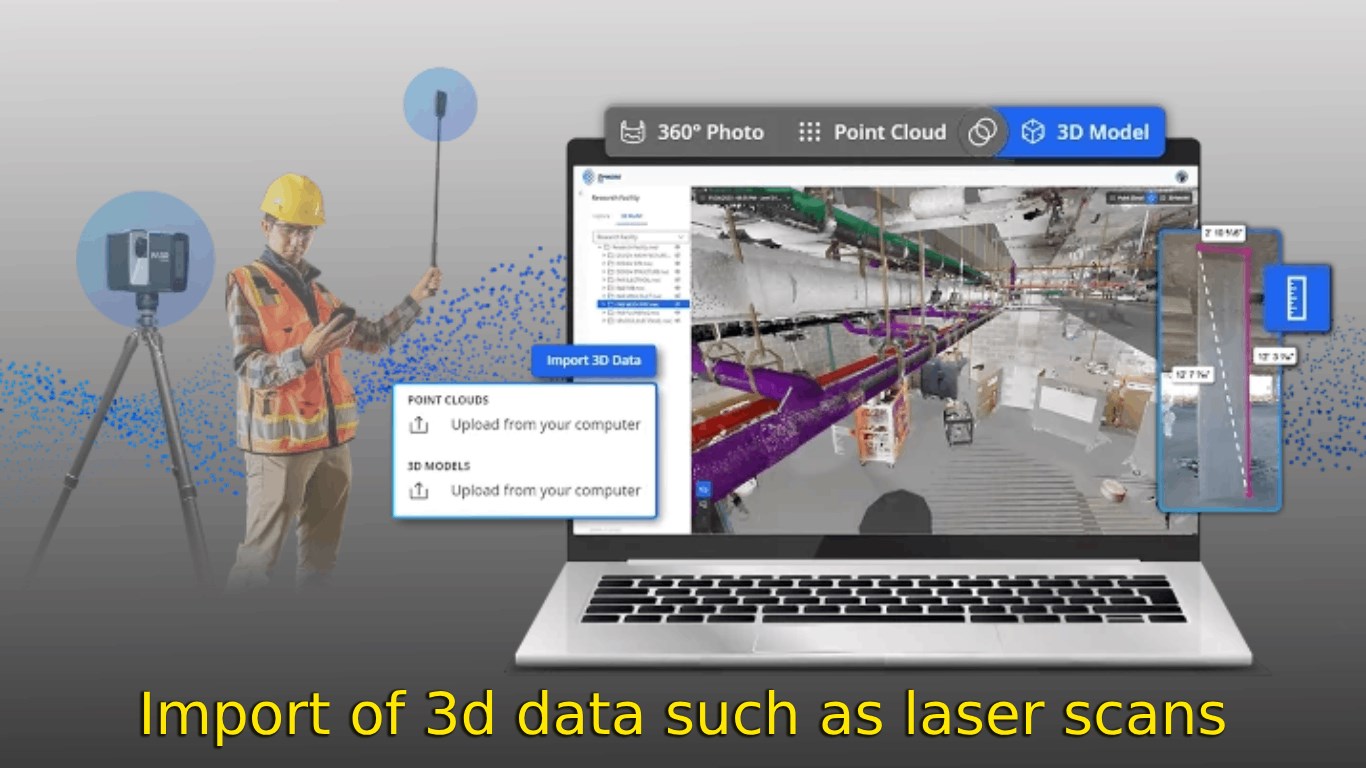Upload from your computer under Point Clouds
The height and width of the screenshot is (768, 1366).
click(525, 425)
